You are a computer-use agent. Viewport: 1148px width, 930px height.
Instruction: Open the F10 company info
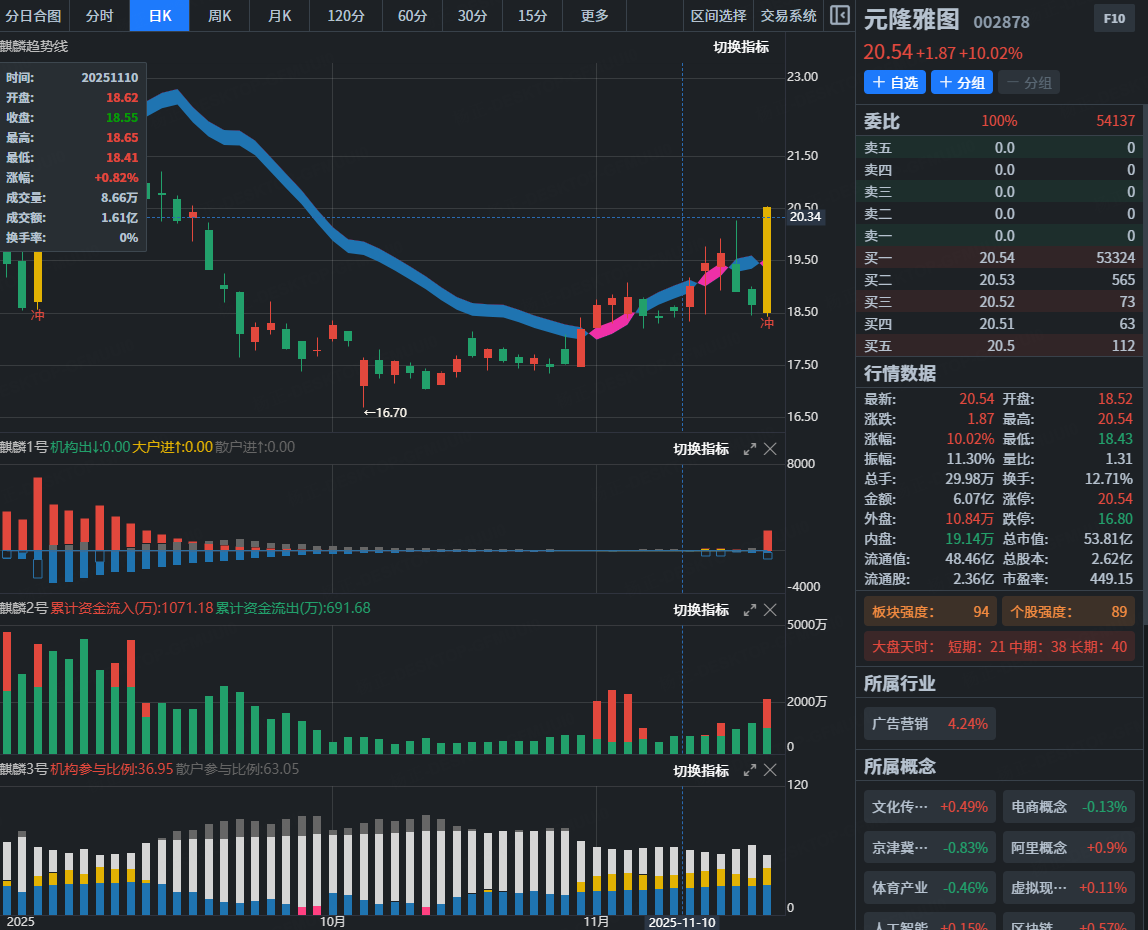click(1113, 19)
